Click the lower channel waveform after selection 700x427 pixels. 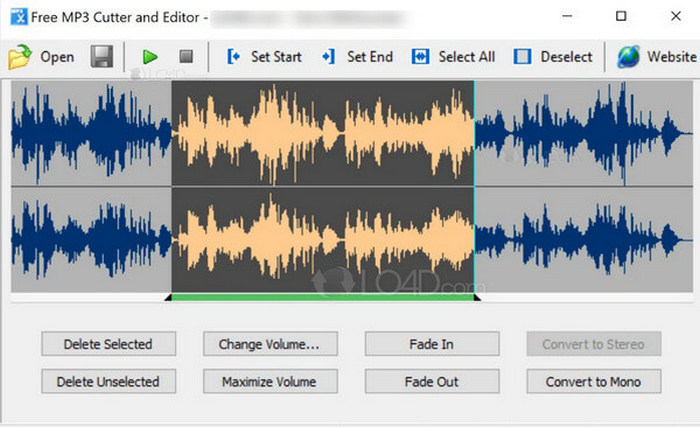click(583, 240)
